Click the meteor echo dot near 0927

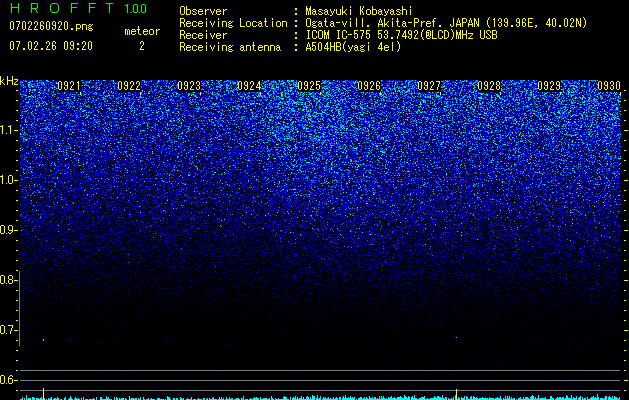coord(457,337)
